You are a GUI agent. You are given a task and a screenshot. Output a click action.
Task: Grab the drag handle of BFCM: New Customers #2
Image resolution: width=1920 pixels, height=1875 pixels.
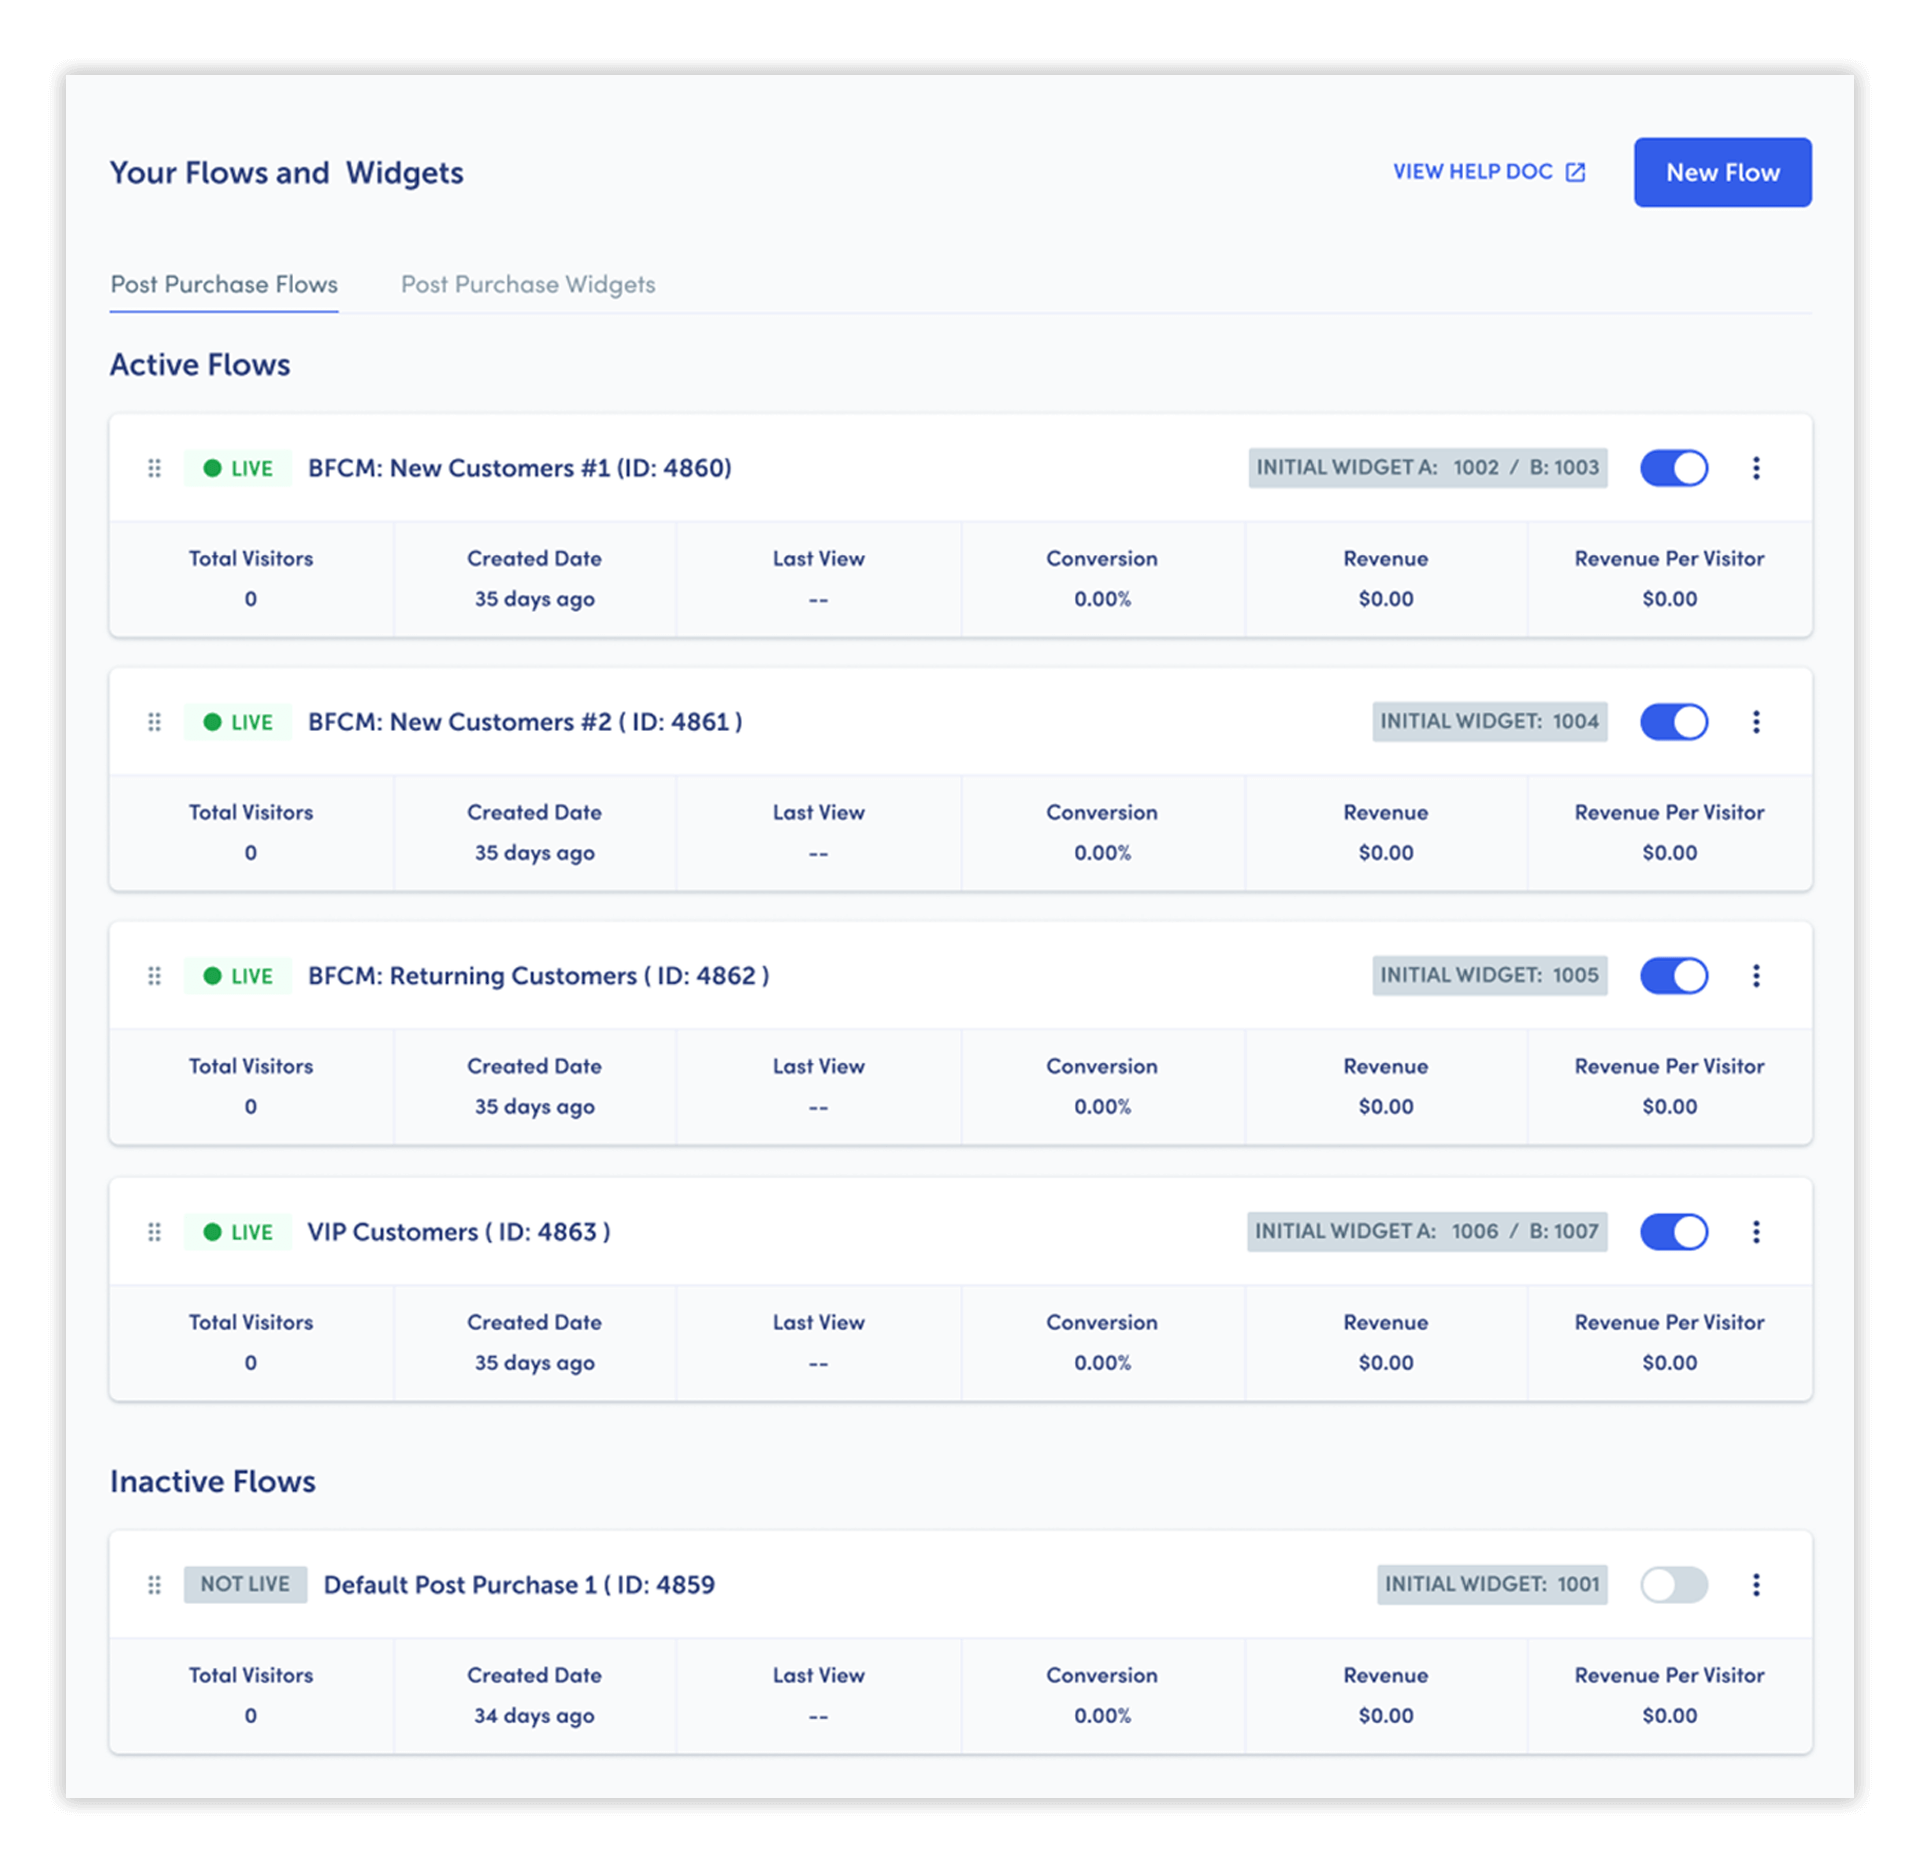click(154, 722)
